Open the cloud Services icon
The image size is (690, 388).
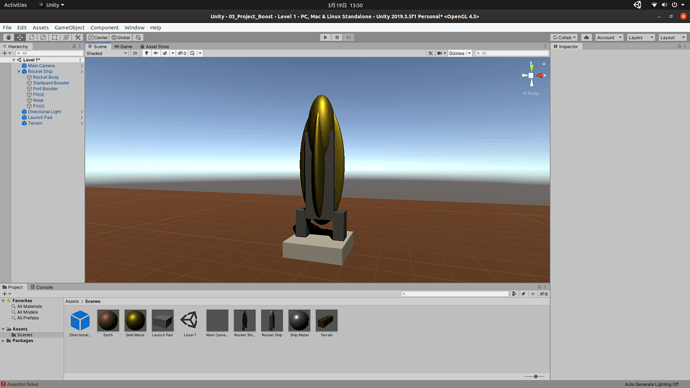(586, 37)
